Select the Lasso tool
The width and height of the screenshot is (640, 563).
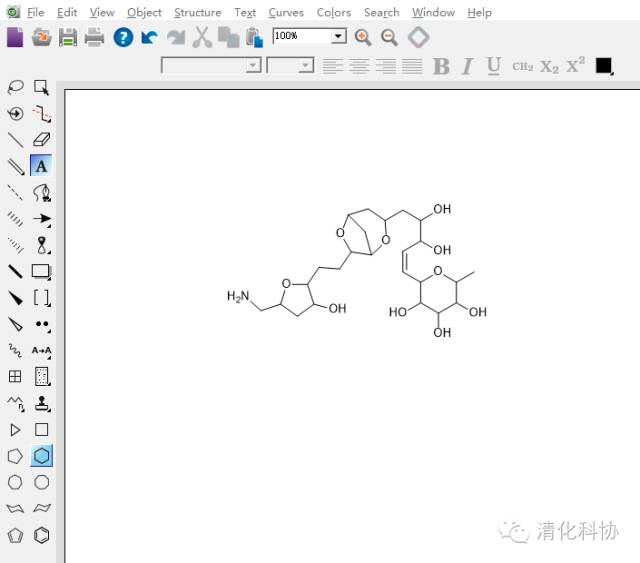coord(16,87)
